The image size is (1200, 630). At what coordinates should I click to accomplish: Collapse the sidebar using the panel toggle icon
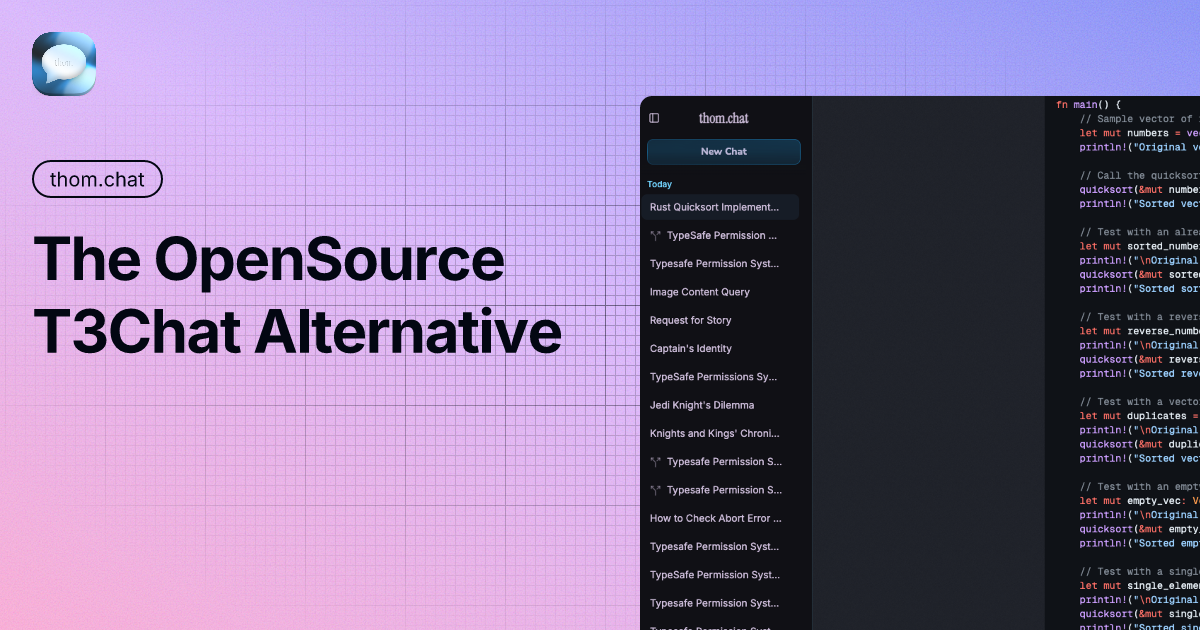click(654, 118)
